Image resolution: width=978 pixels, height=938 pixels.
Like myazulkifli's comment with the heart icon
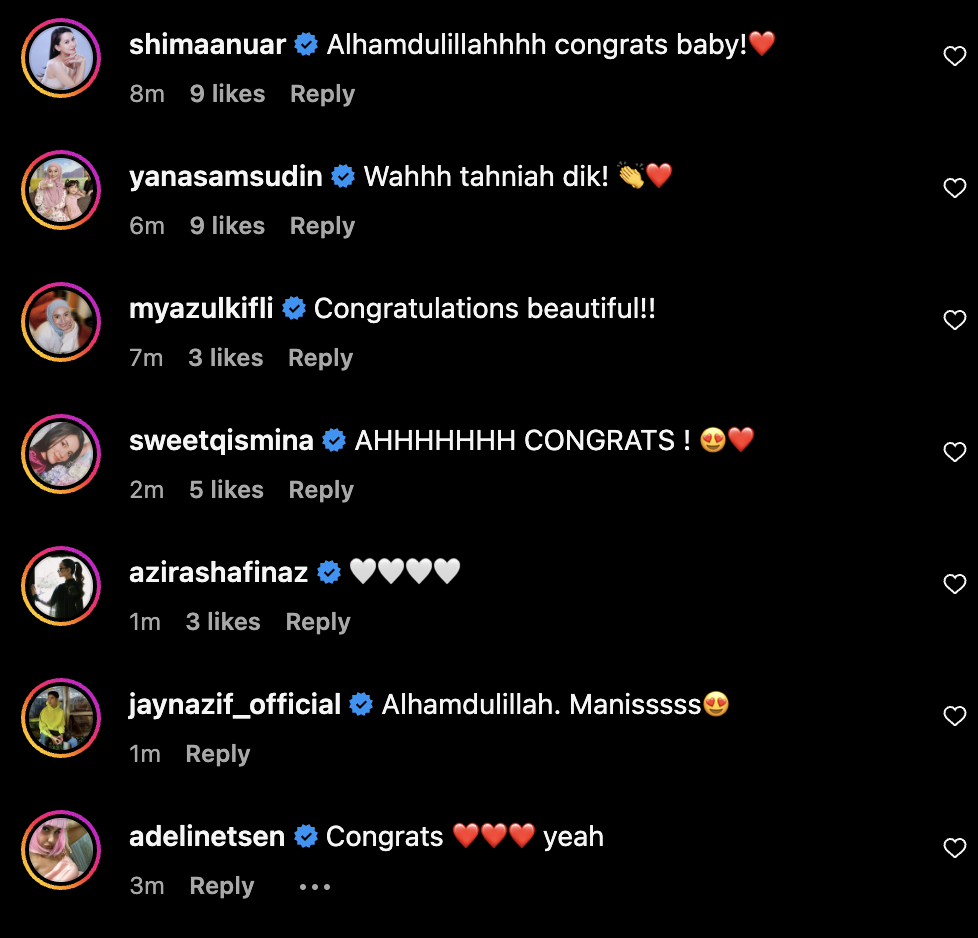(x=954, y=320)
